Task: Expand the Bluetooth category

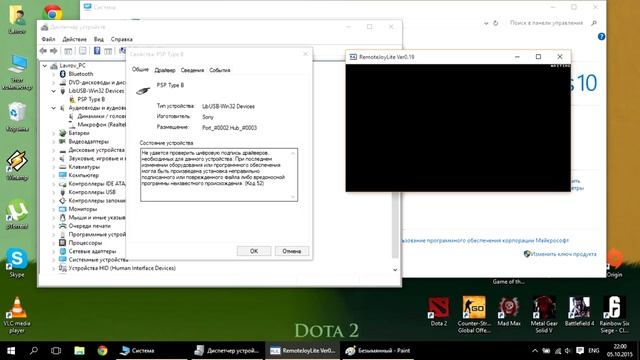Action: pos(53,74)
